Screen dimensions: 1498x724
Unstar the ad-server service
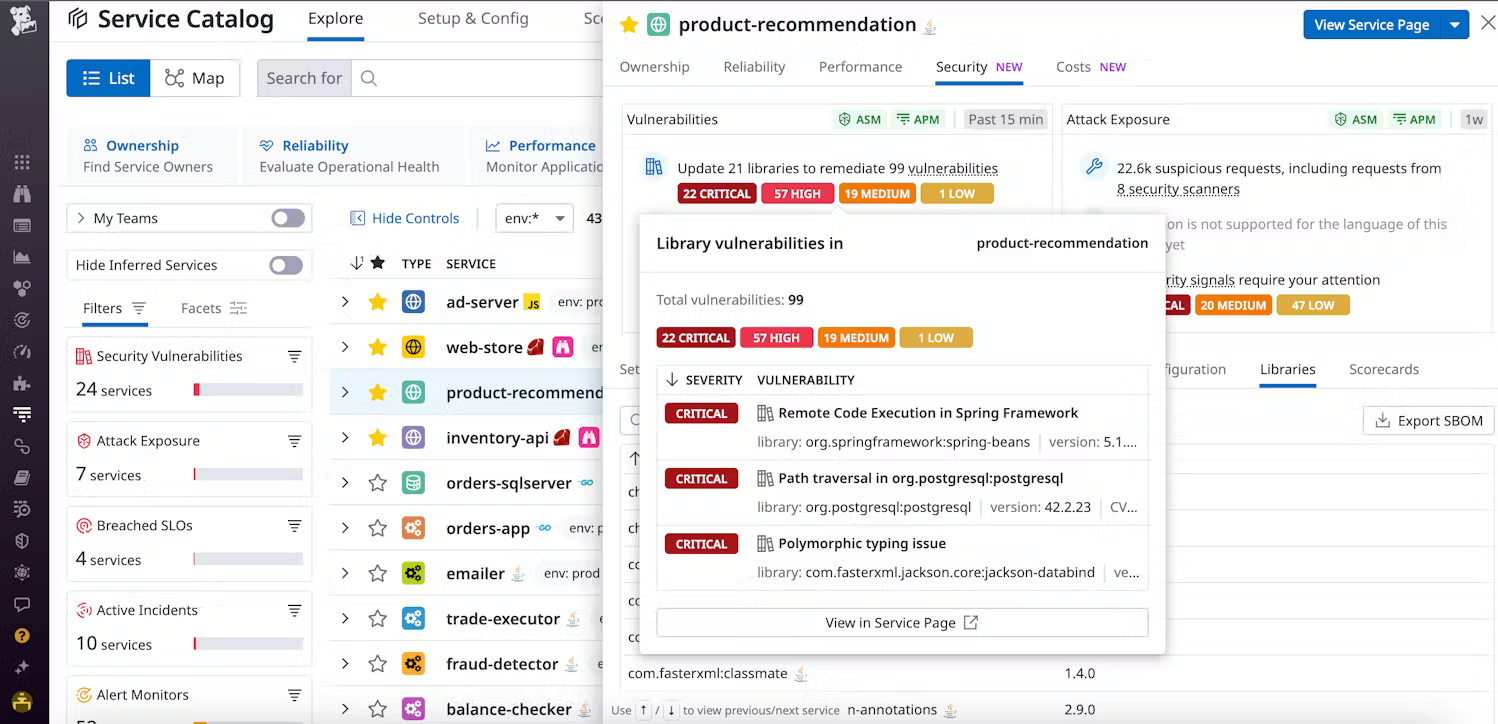[377, 302]
